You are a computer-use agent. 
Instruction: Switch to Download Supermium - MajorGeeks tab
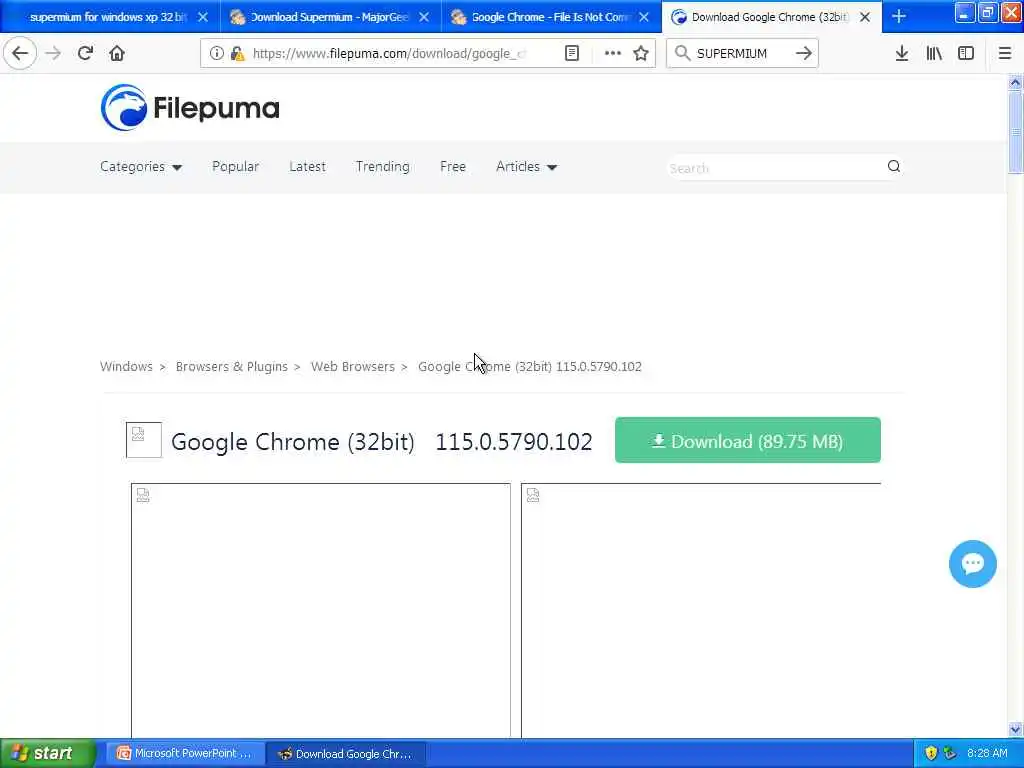point(330,17)
